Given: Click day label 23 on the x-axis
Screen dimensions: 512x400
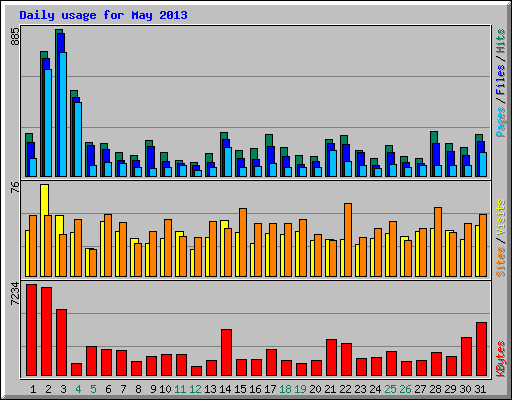Looking at the screenshot, I should tap(360, 389).
